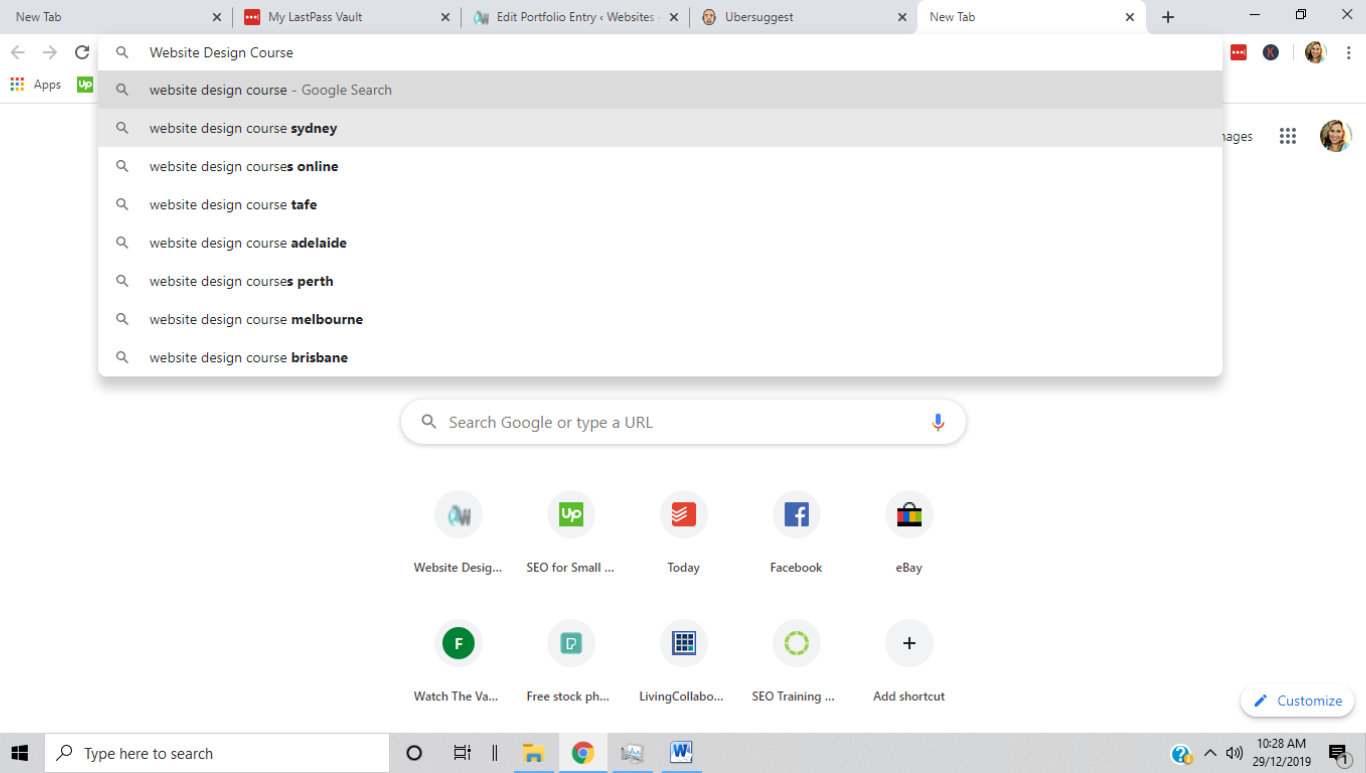This screenshot has height=773, width=1366.
Task: Open a new tab with plus button
Action: (1168, 17)
